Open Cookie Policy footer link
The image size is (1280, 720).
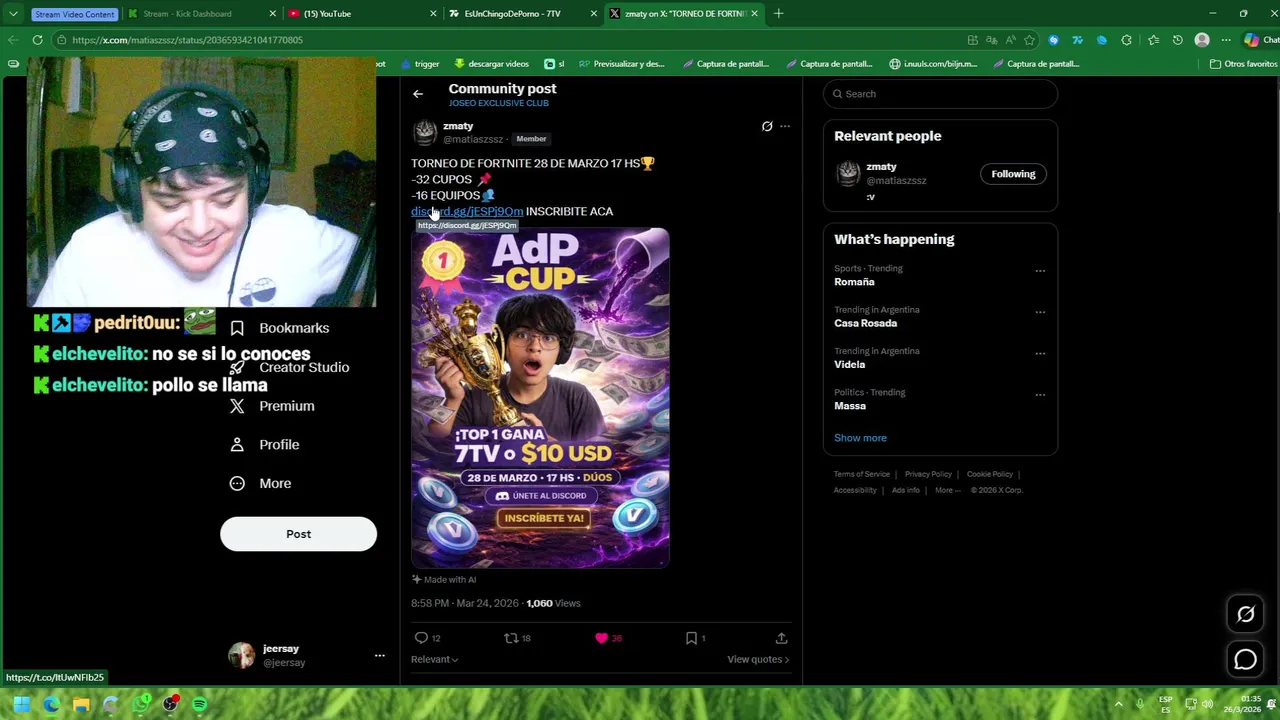(990, 474)
